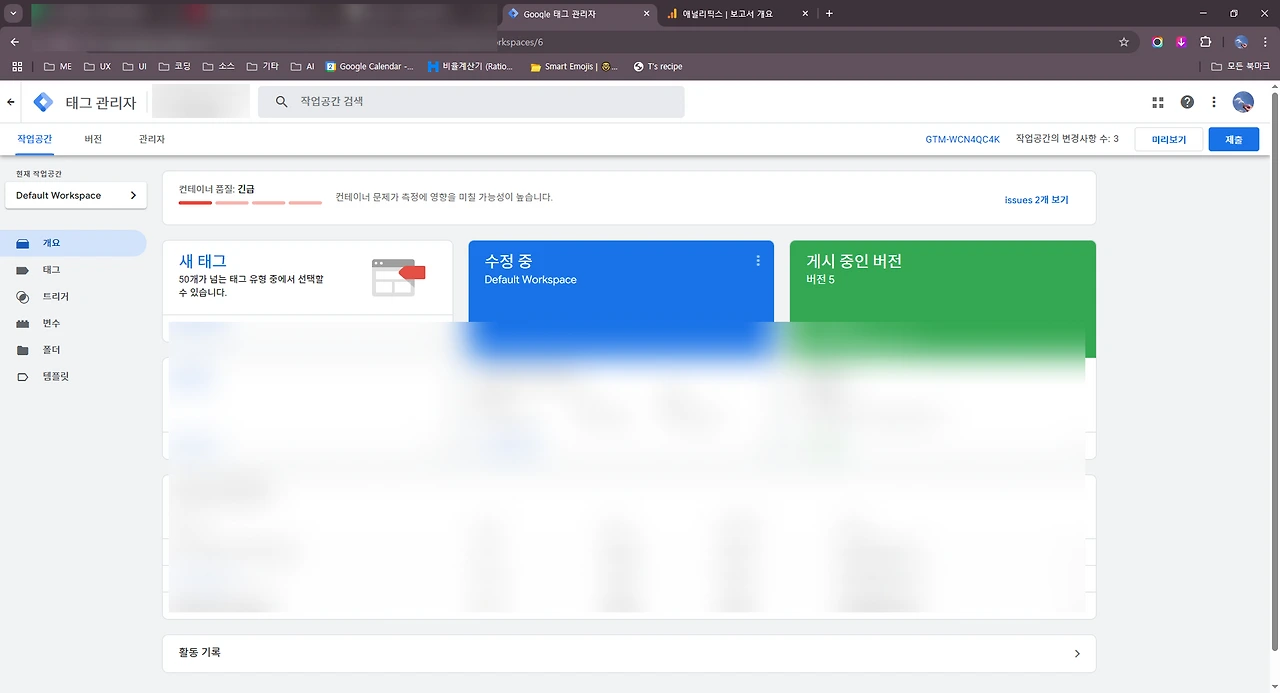Switch to the 관리자 tab
Screen dimensions: 1280x693
pyautogui.click(x=150, y=139)
